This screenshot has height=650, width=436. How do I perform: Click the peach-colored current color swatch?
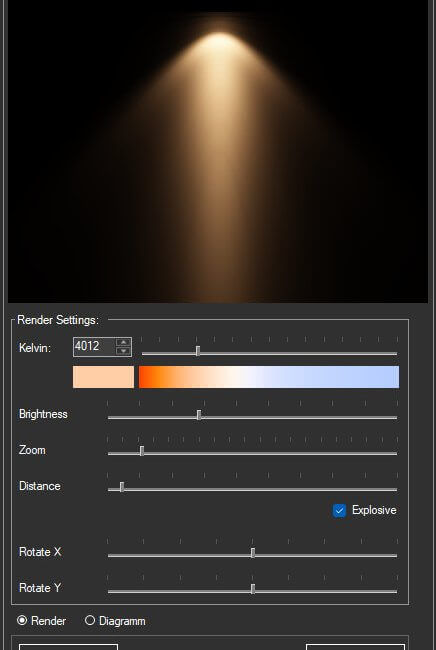[x=104, y=377]
